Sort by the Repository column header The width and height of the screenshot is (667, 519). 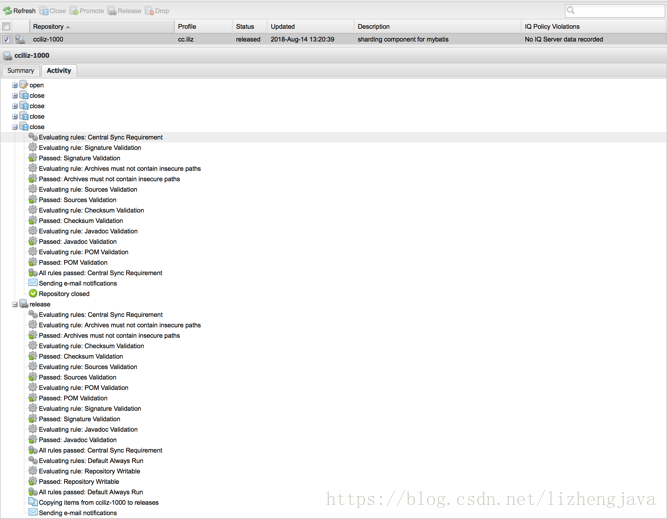(x=102, y=26)
